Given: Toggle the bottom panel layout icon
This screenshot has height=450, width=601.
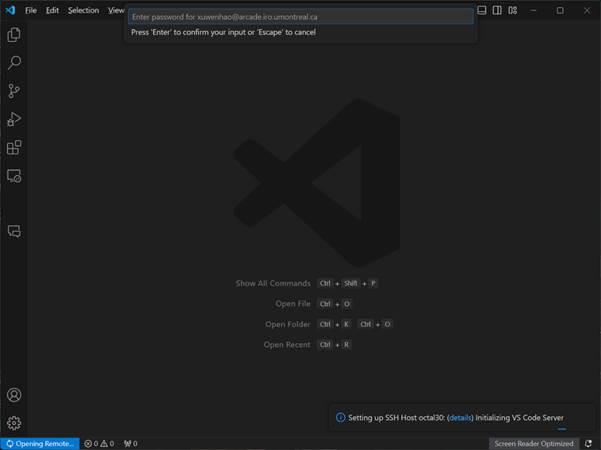Looking at the screenshot, I should (482, 10).
